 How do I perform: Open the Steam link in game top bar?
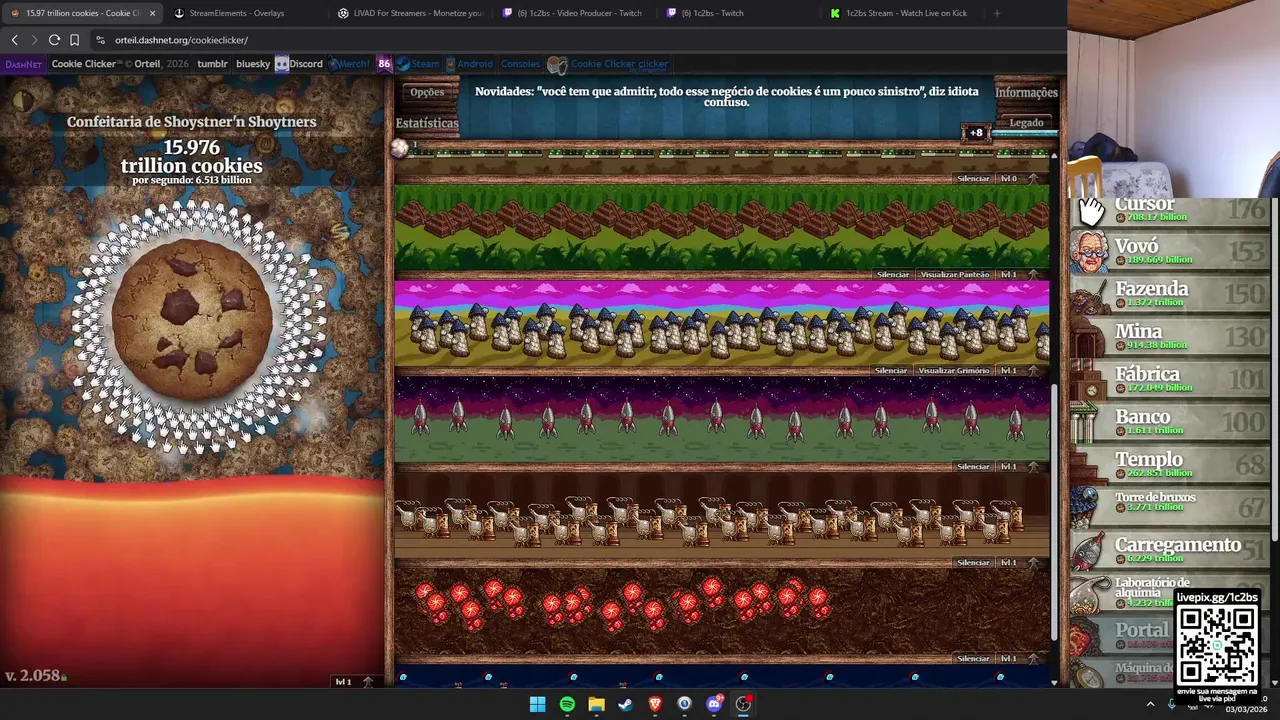click(x=418, y=64)
